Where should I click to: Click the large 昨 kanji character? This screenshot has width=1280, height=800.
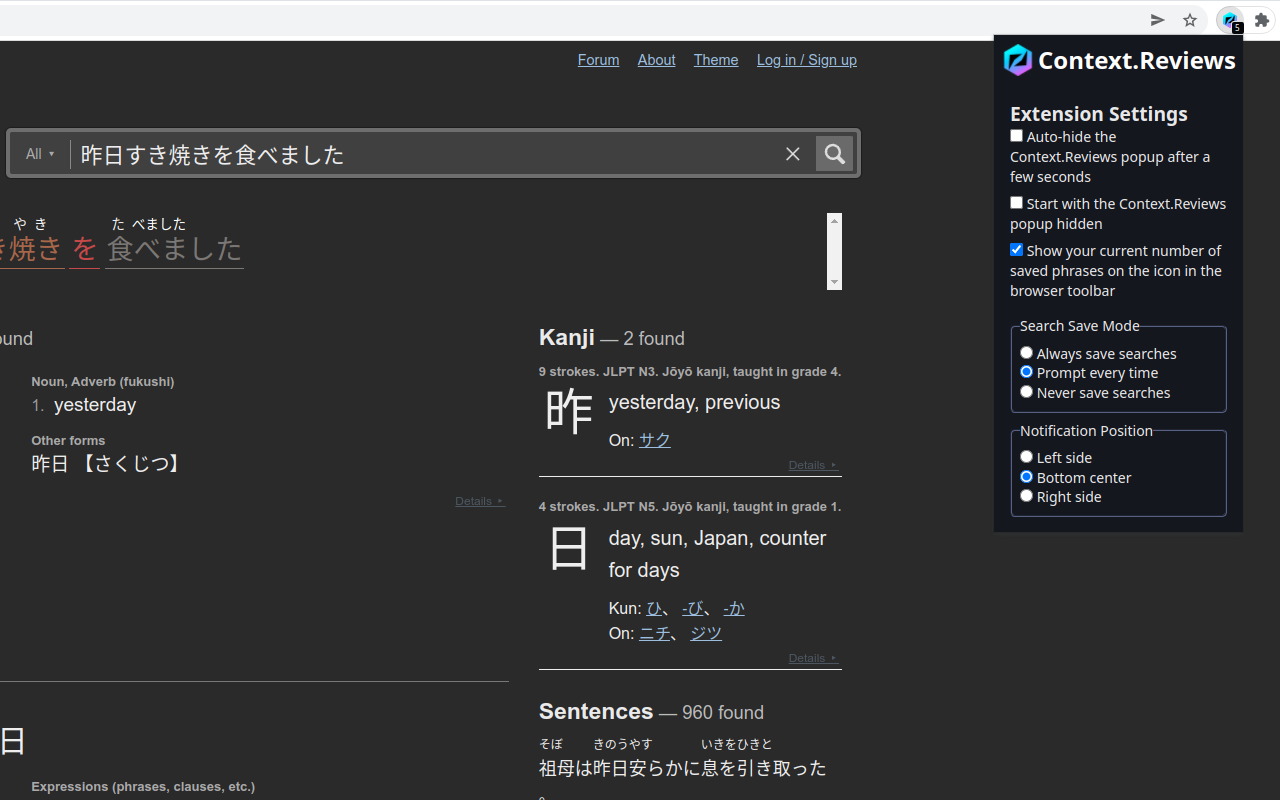[x=568, y=411]
